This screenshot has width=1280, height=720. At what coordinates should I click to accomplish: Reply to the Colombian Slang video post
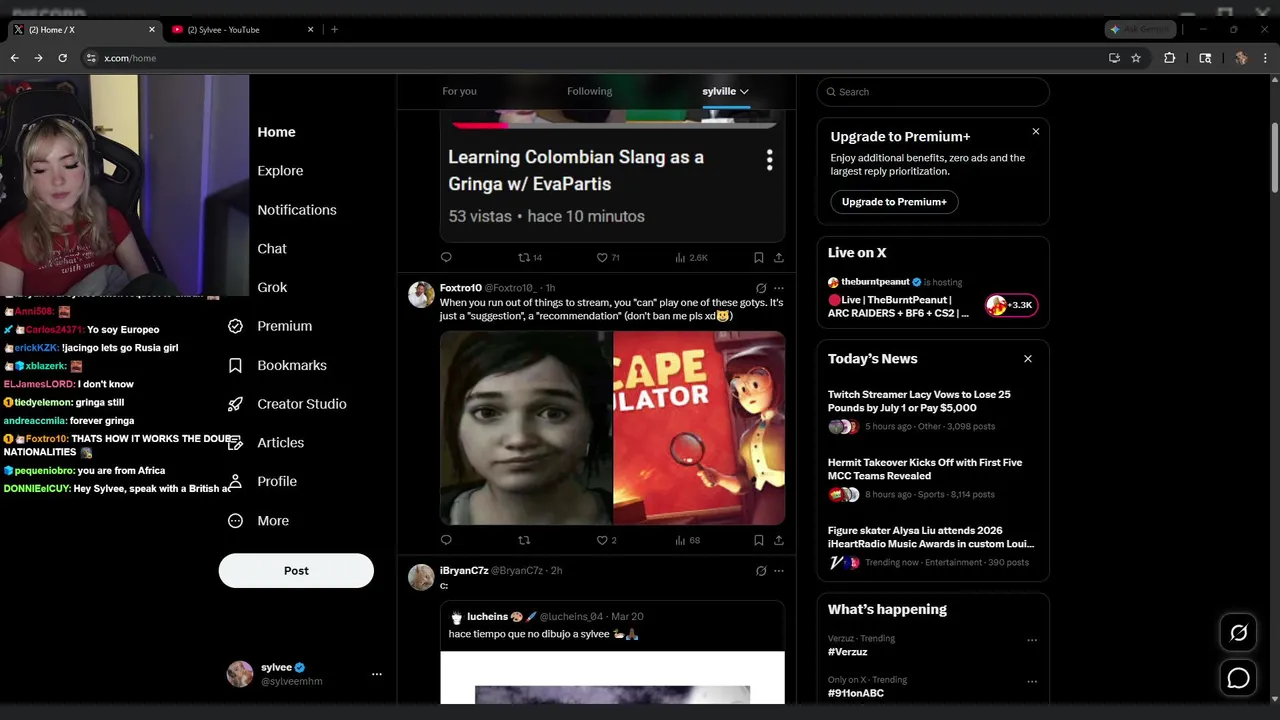pos(446,257)
